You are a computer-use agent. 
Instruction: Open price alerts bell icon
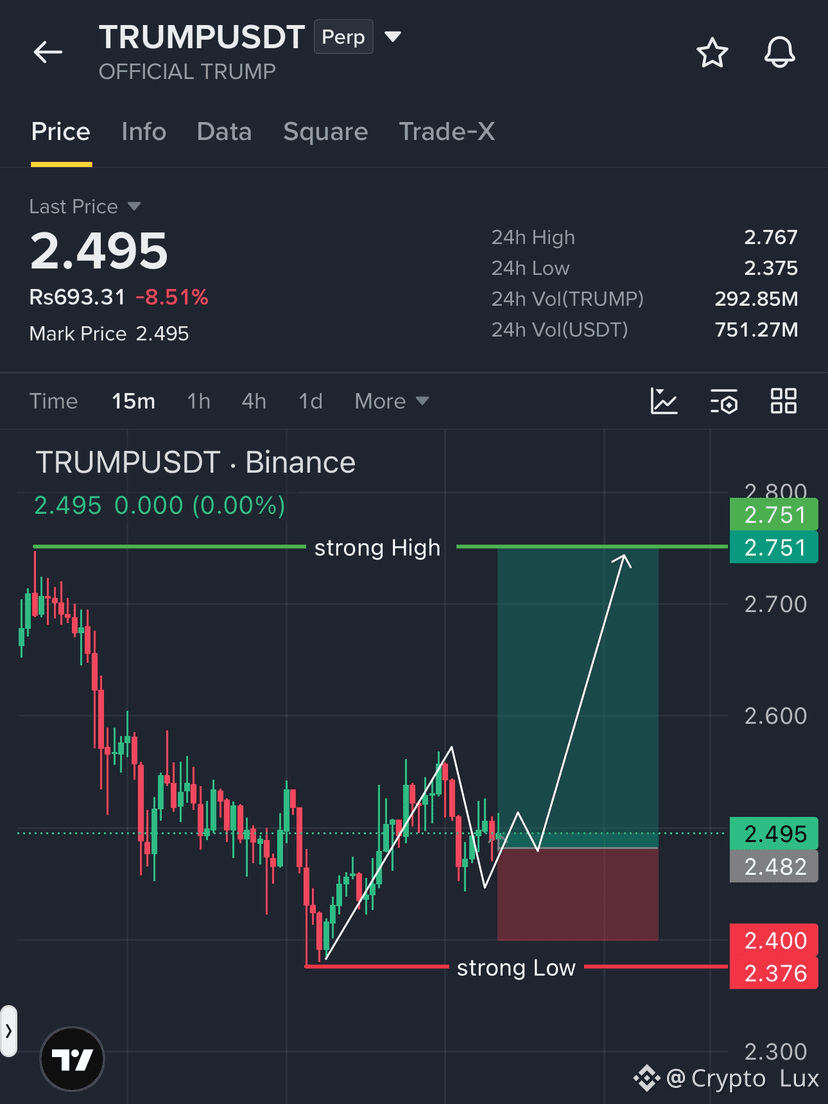pos(779,52)
